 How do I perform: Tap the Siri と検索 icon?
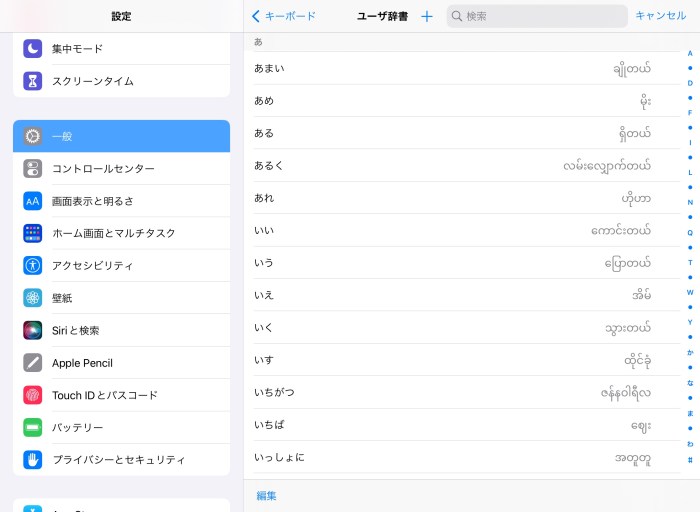[x=33, y=330]
